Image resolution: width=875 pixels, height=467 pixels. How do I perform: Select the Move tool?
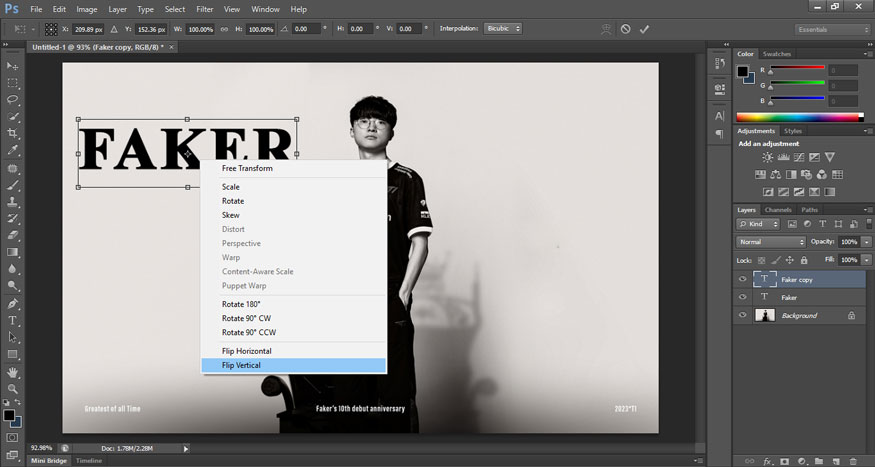point(12,66)
